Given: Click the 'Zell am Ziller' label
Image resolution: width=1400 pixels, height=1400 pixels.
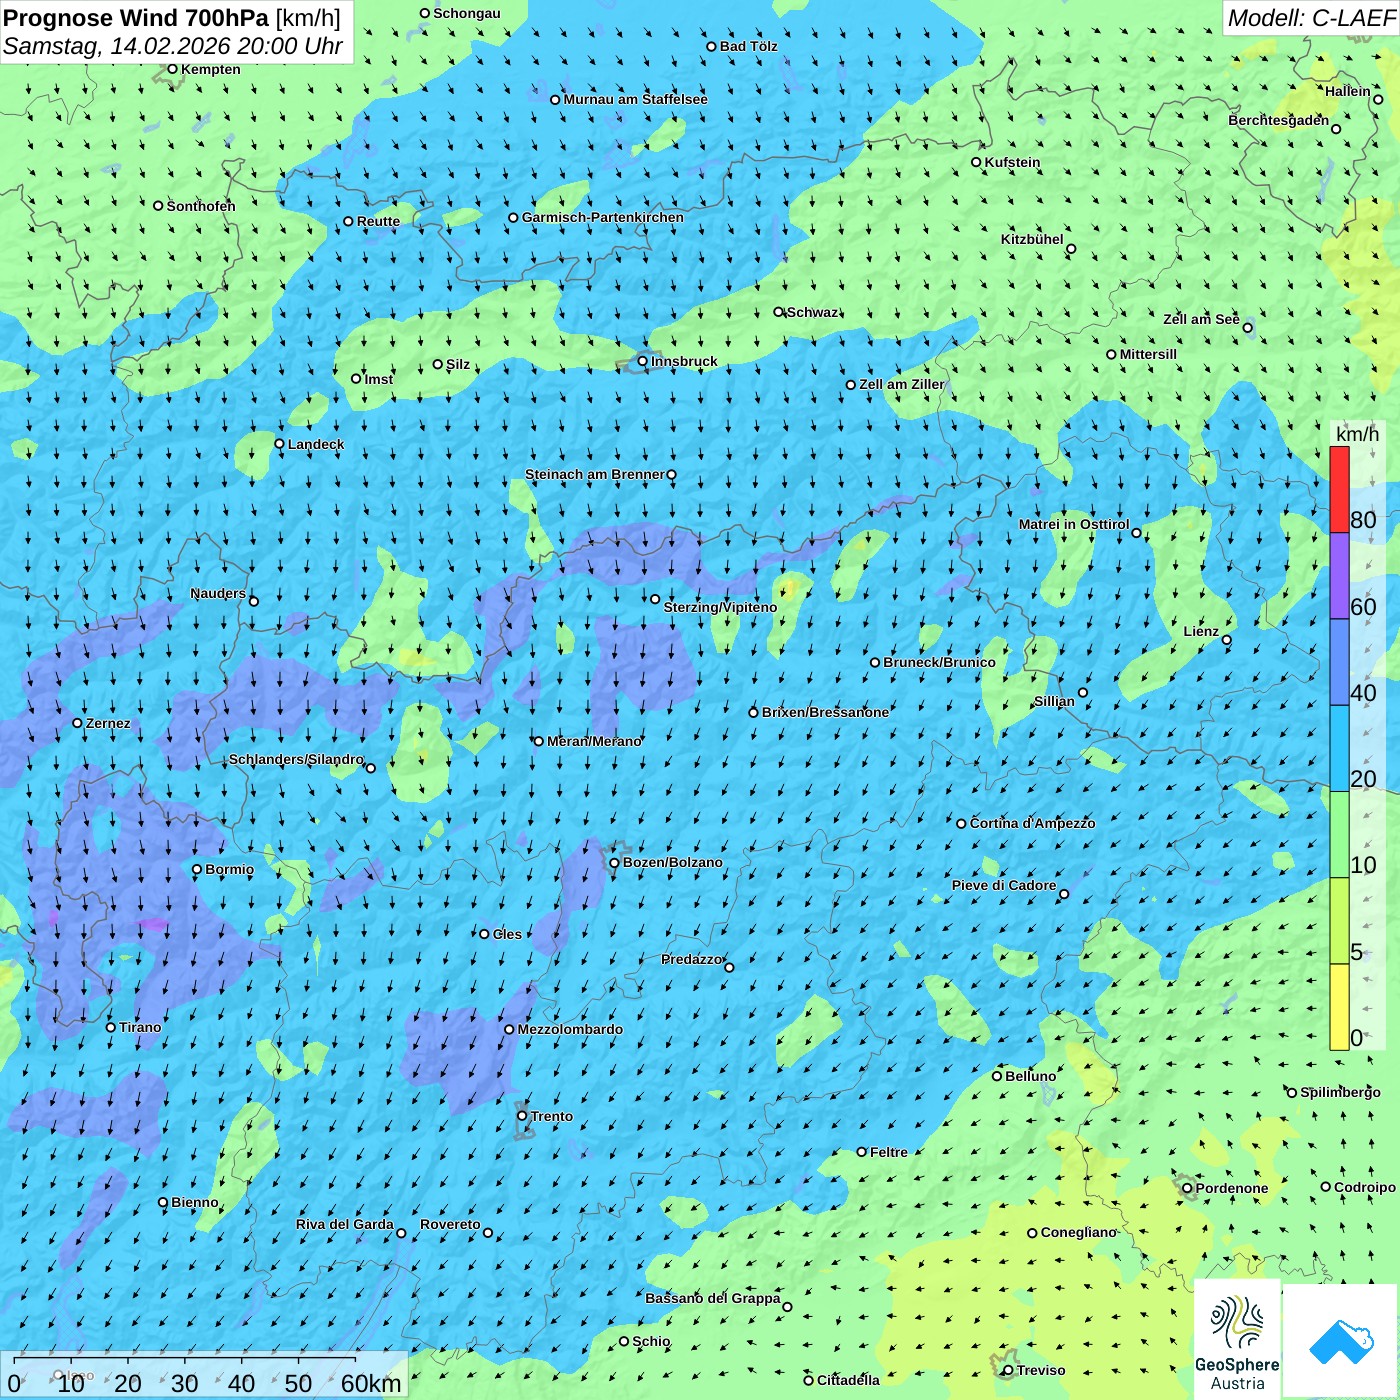Looking at the screenshot, I should [902, 384].
